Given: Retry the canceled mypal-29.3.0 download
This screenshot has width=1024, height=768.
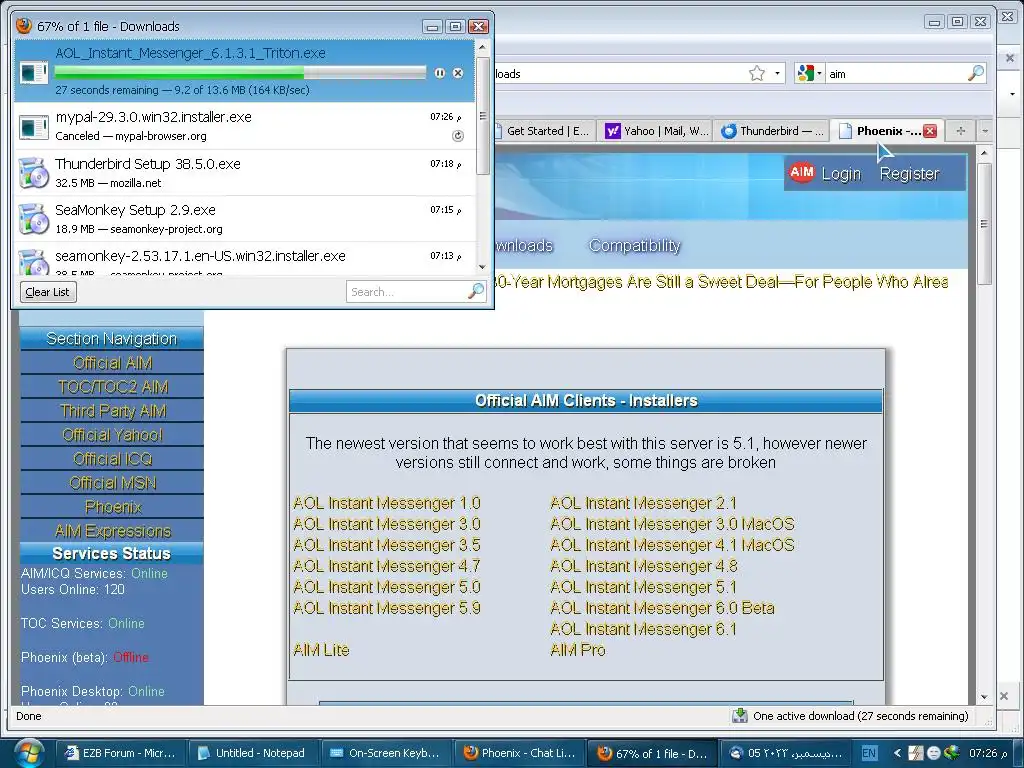Looking at the screenshot, I should click(x=458, y=136).
